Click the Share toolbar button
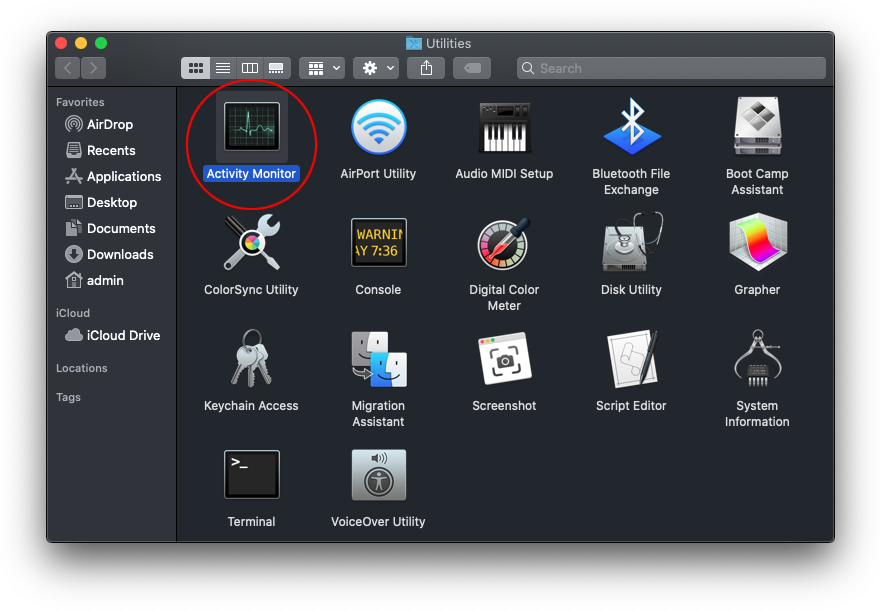The width and height of the screenshot is (880, 610). [427, 68]
